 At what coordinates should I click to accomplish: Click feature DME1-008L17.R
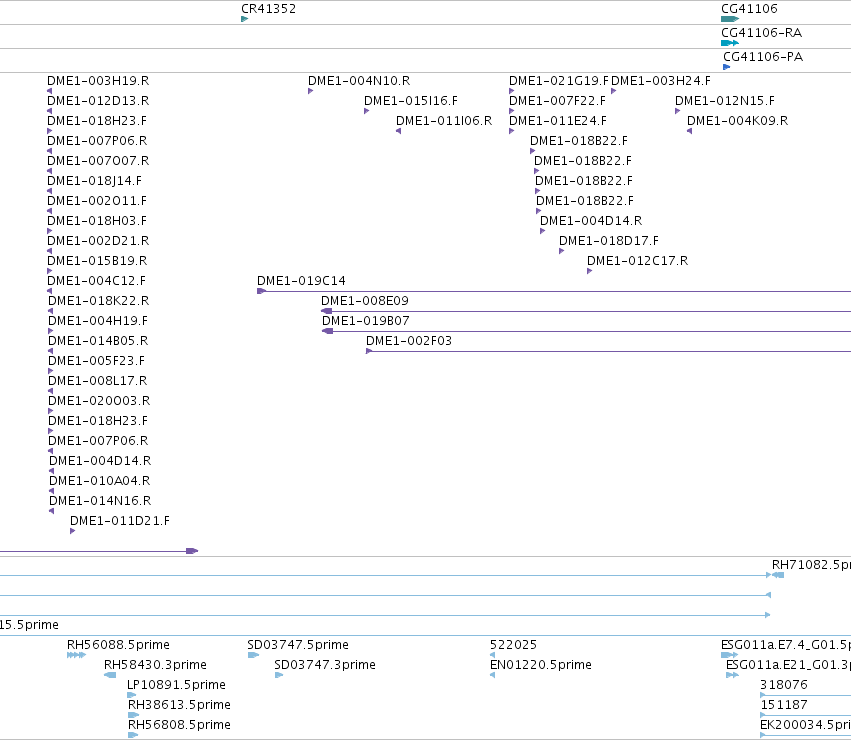(98, 381)
